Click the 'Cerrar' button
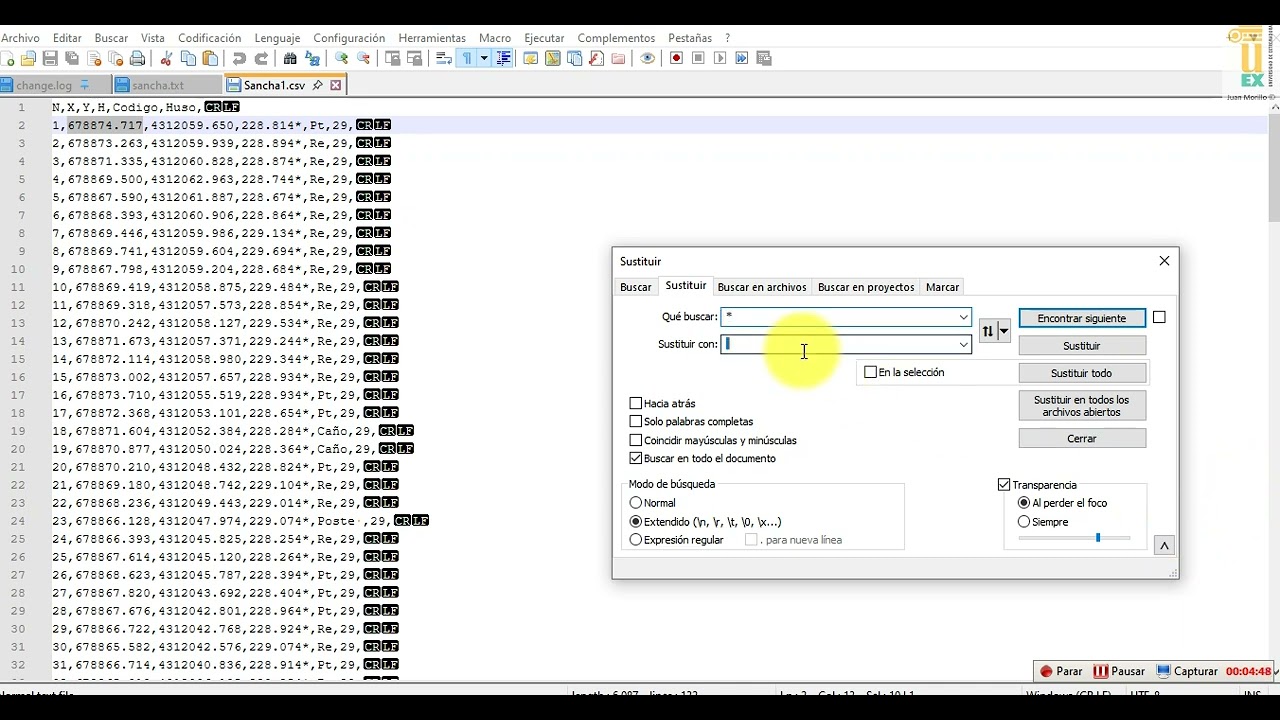This screenshot has width=1280, height=720. [1082, 438]
